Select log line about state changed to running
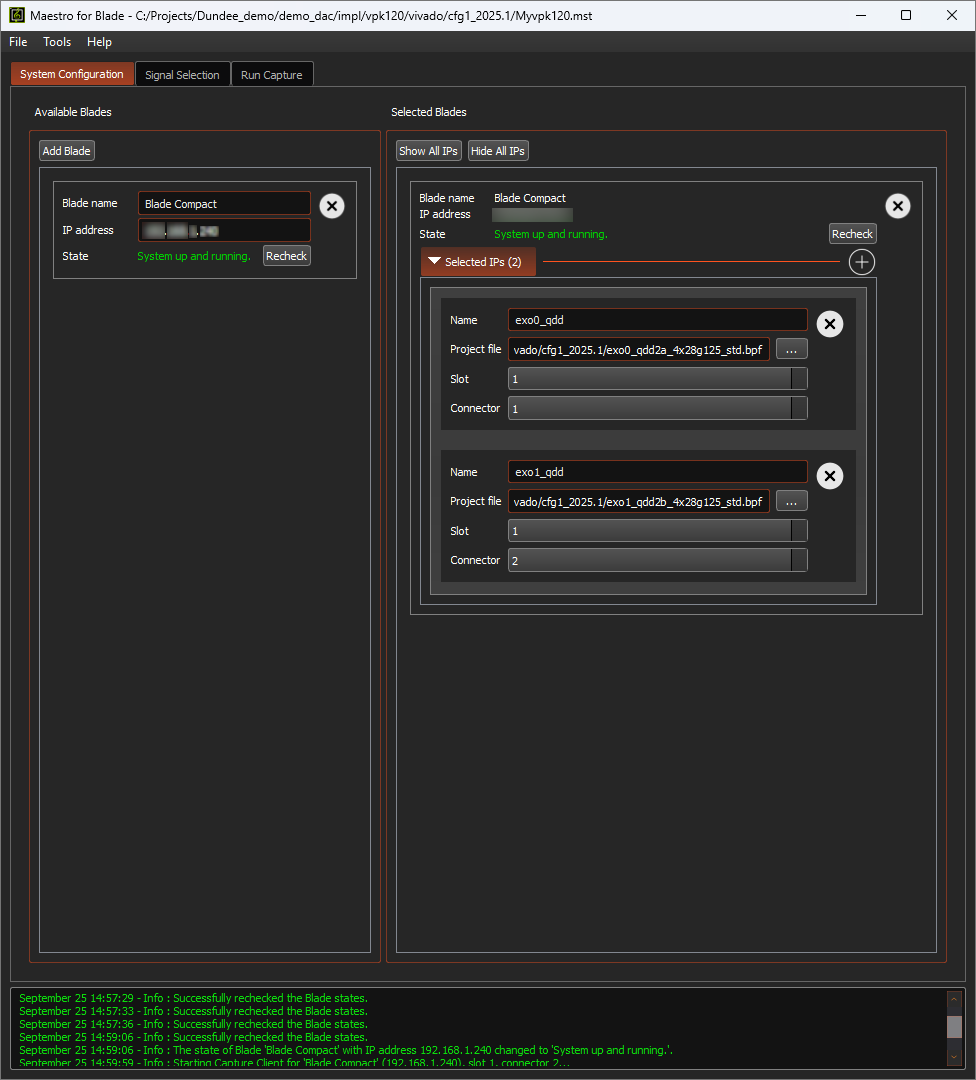976x1080 pixels. 346,1050
